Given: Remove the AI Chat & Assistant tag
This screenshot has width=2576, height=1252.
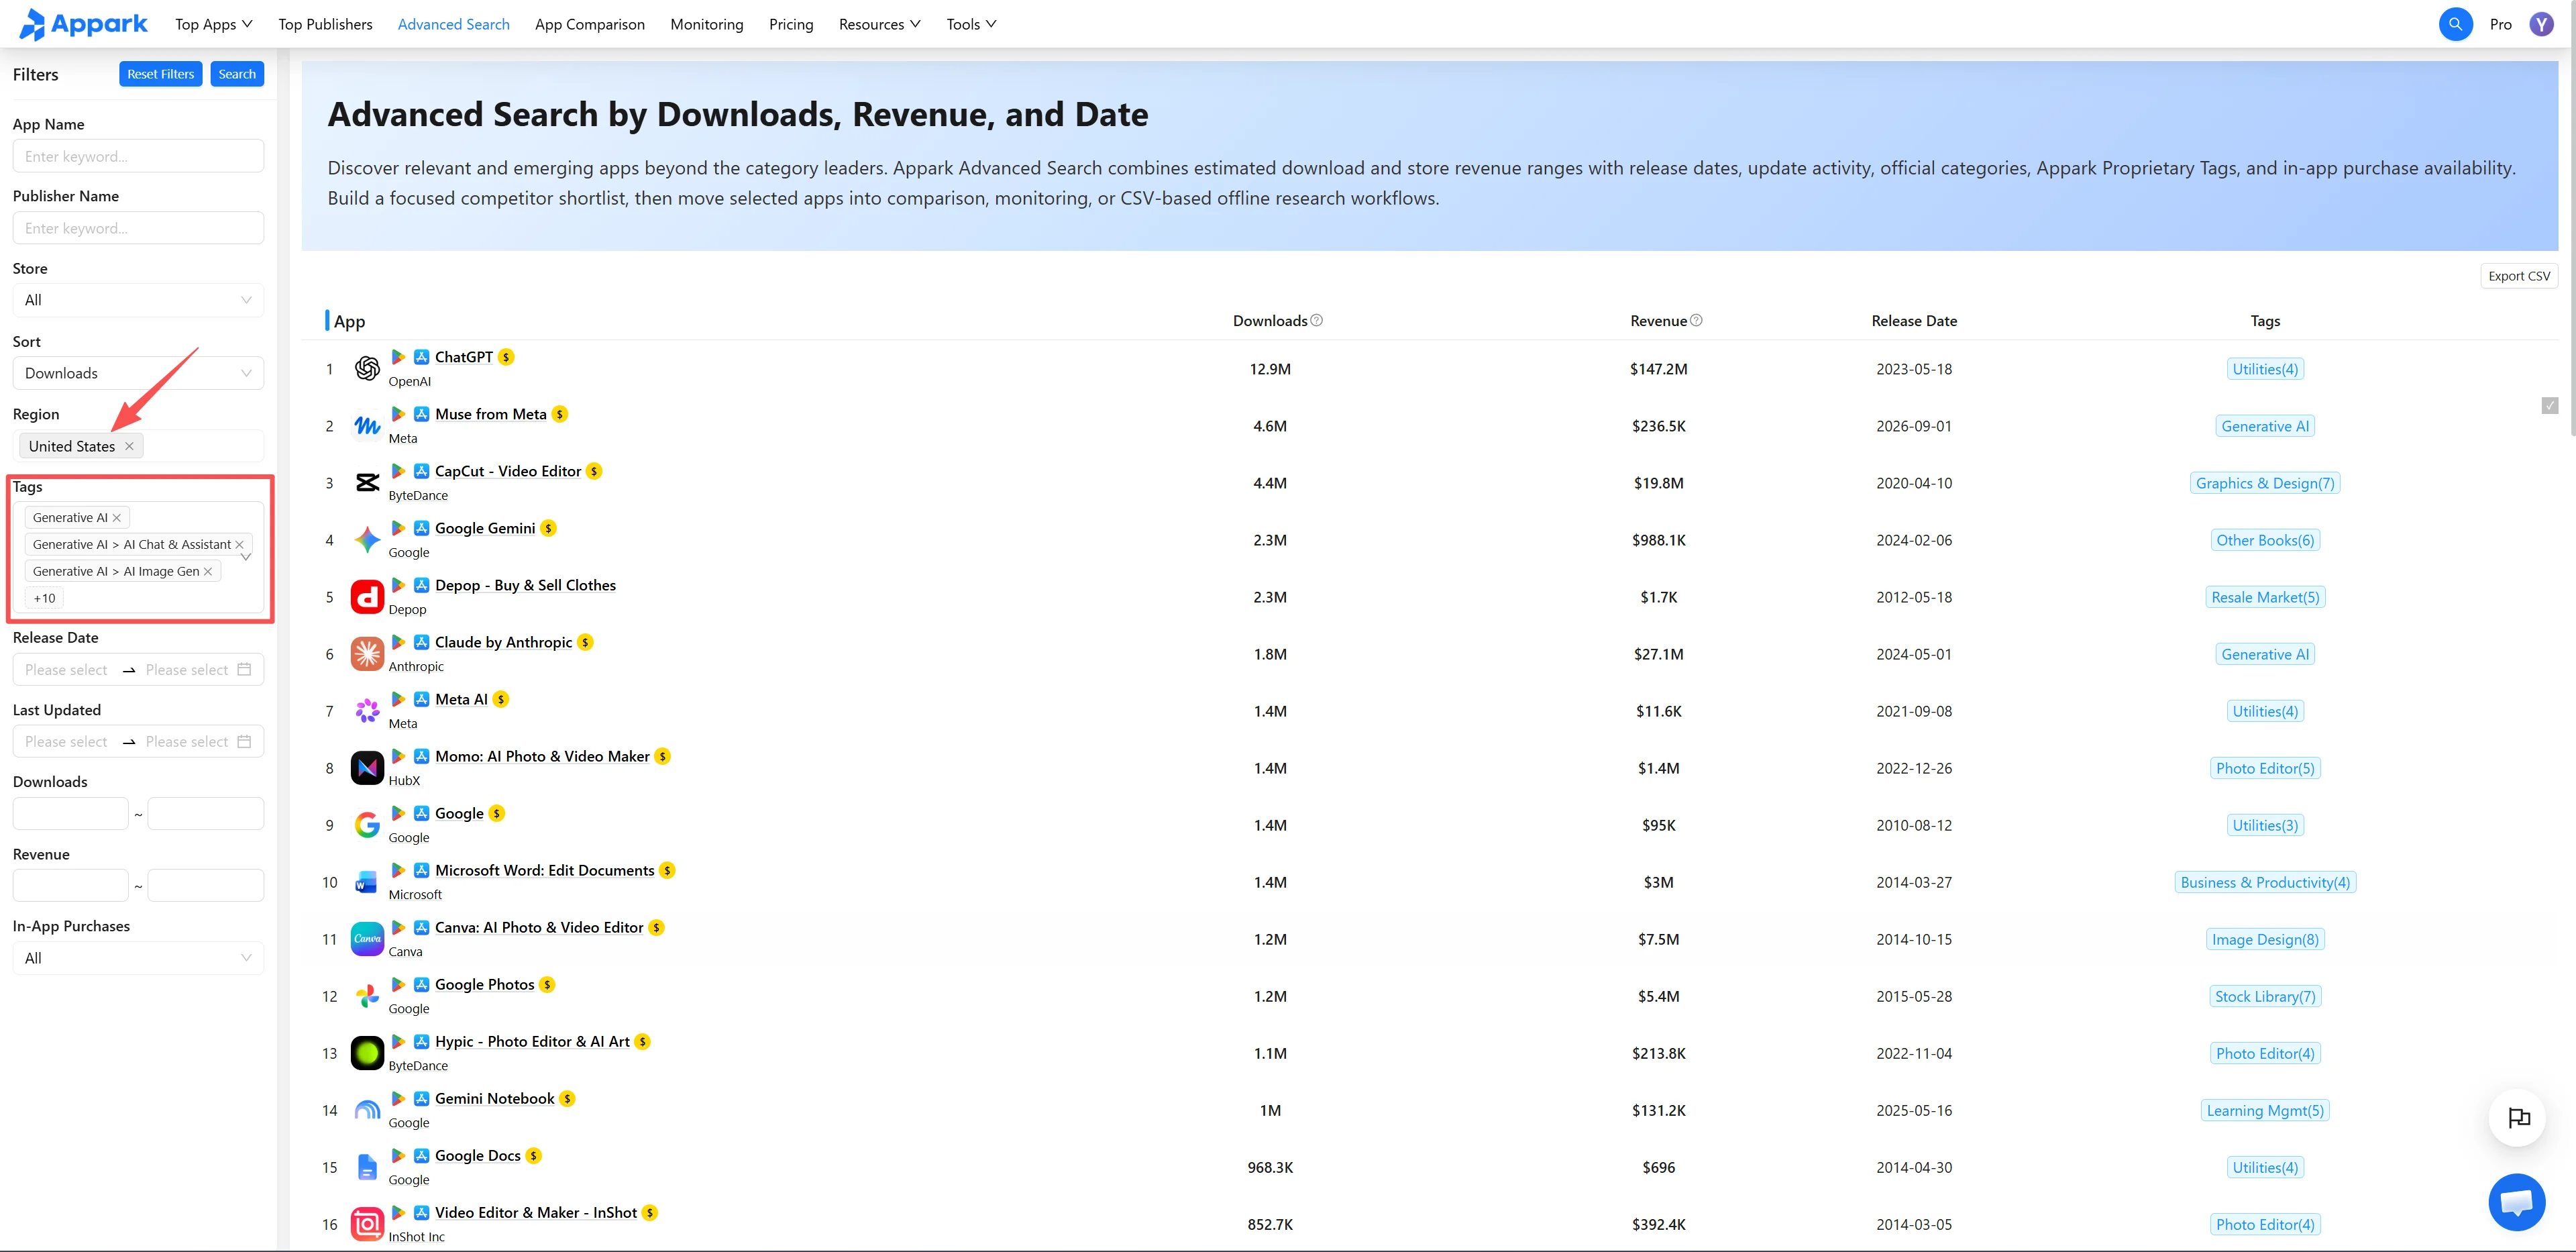Looking at the screenshot, I should pyautogui.click(x=239, y=544).
